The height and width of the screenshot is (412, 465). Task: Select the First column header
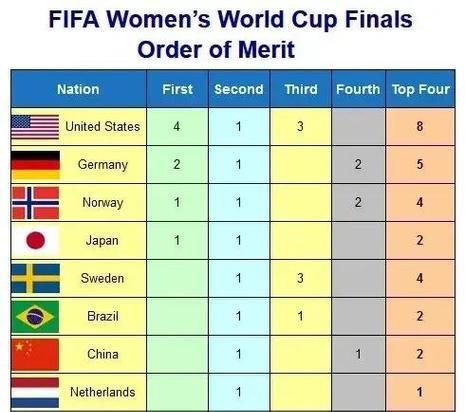[177, 89]
